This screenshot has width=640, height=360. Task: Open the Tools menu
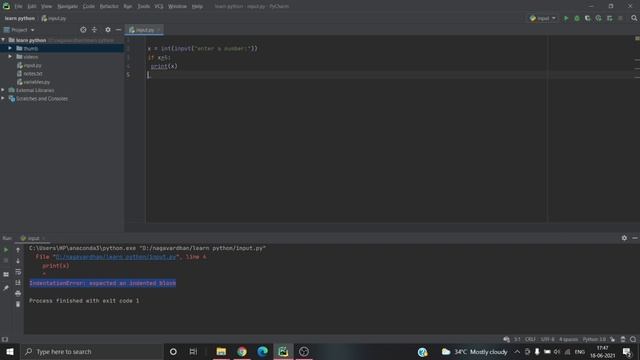[143, 7]
